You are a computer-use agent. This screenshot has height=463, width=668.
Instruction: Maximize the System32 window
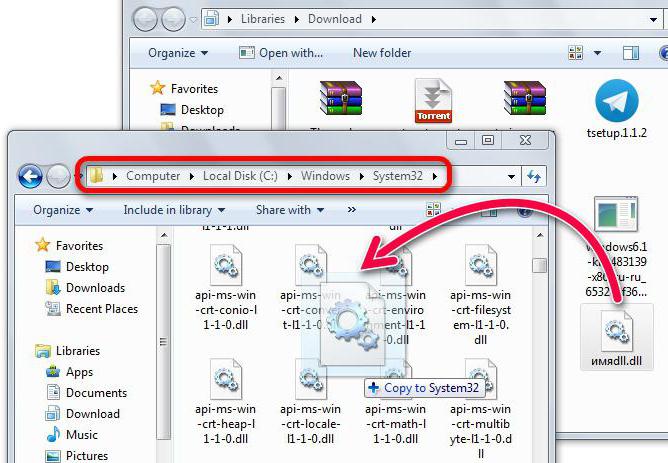(x=488, y=140)
